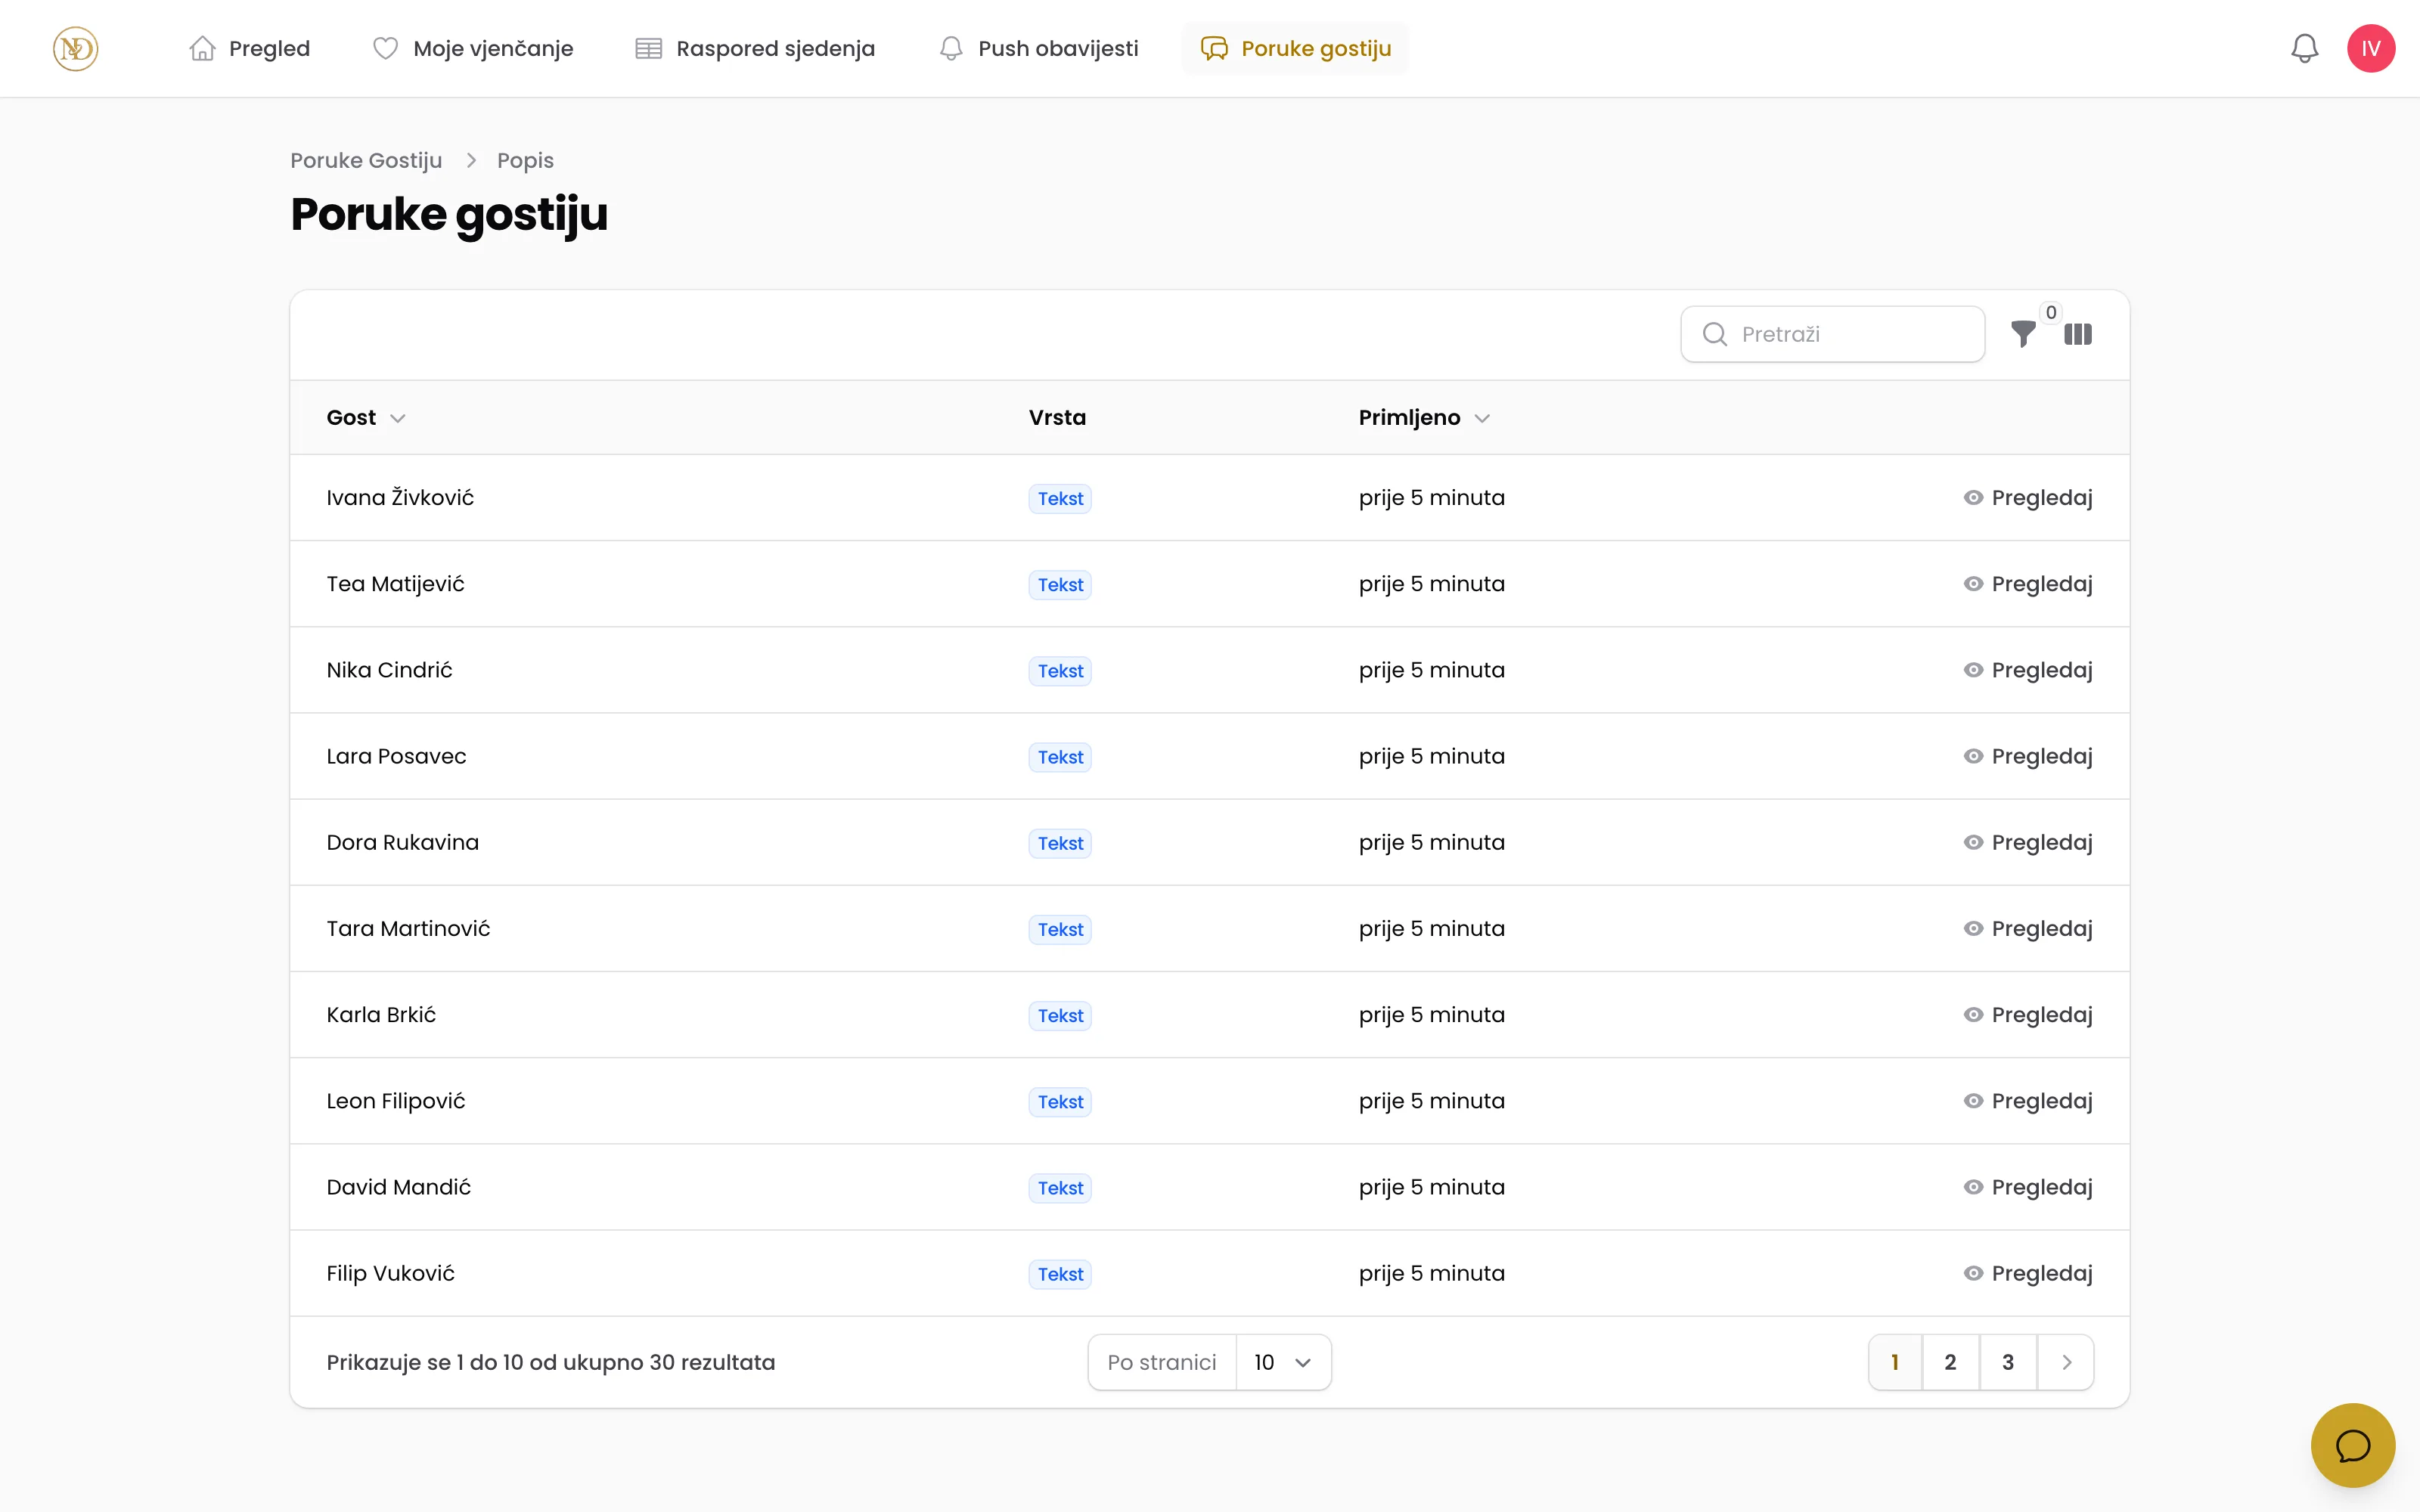The height and width of the screenshot is (1512, 2420).
Task: Sort by Gost column
Action: [x=365, y=417]
